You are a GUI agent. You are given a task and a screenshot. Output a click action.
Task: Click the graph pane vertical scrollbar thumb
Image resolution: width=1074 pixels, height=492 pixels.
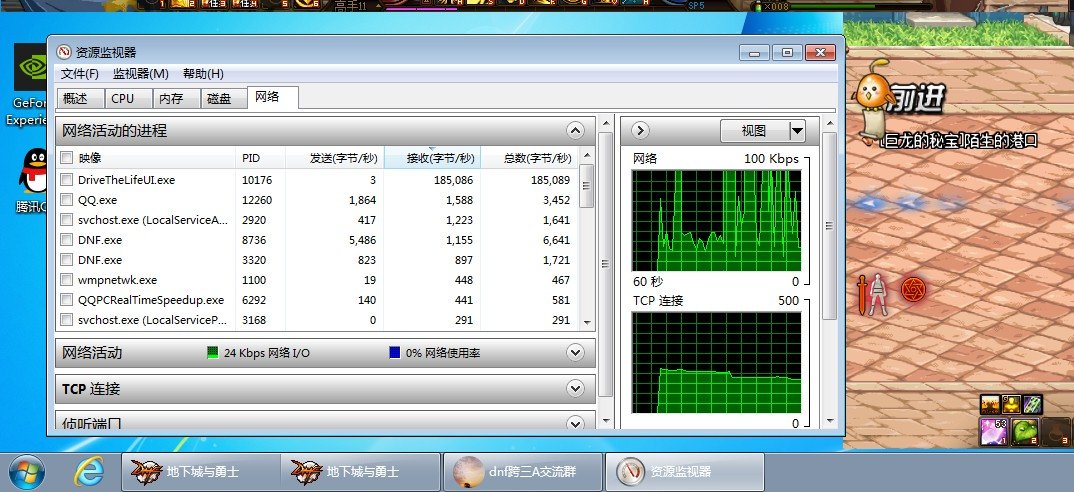(829, 226)
